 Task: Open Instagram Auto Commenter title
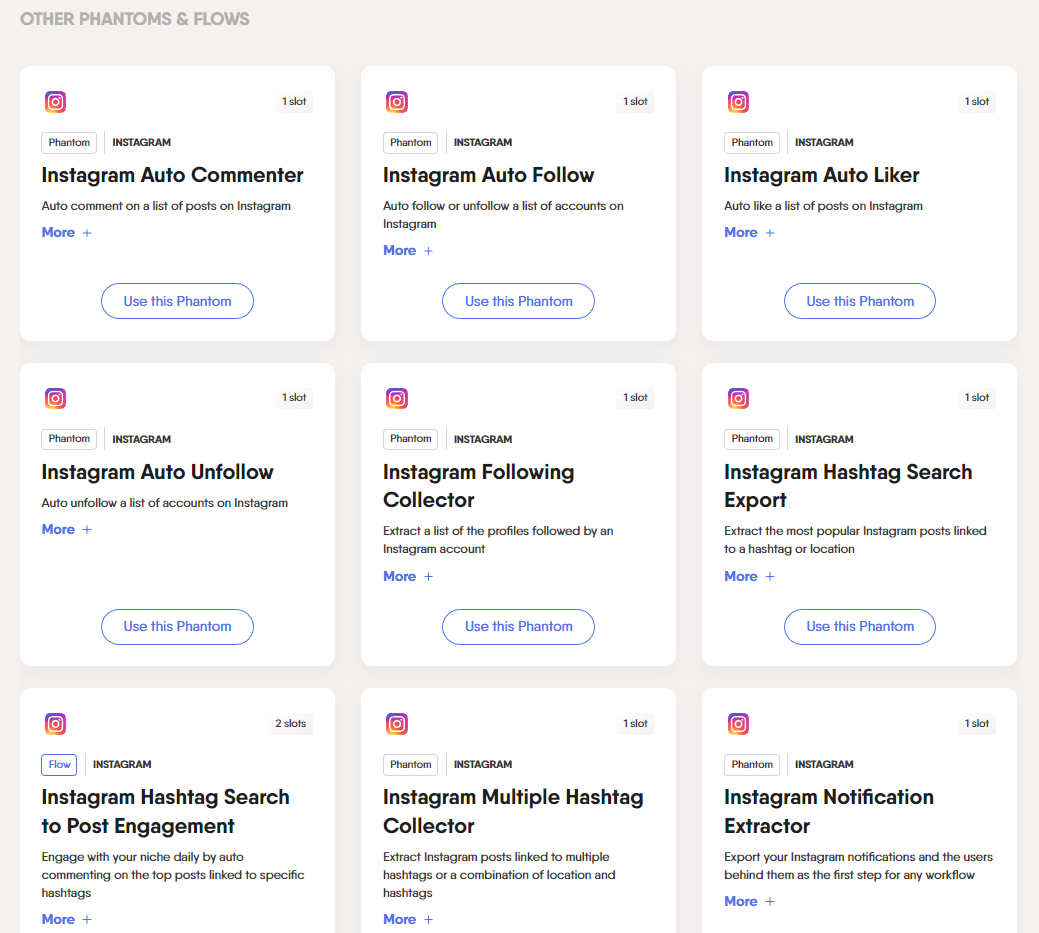click(x=172, y=175)
